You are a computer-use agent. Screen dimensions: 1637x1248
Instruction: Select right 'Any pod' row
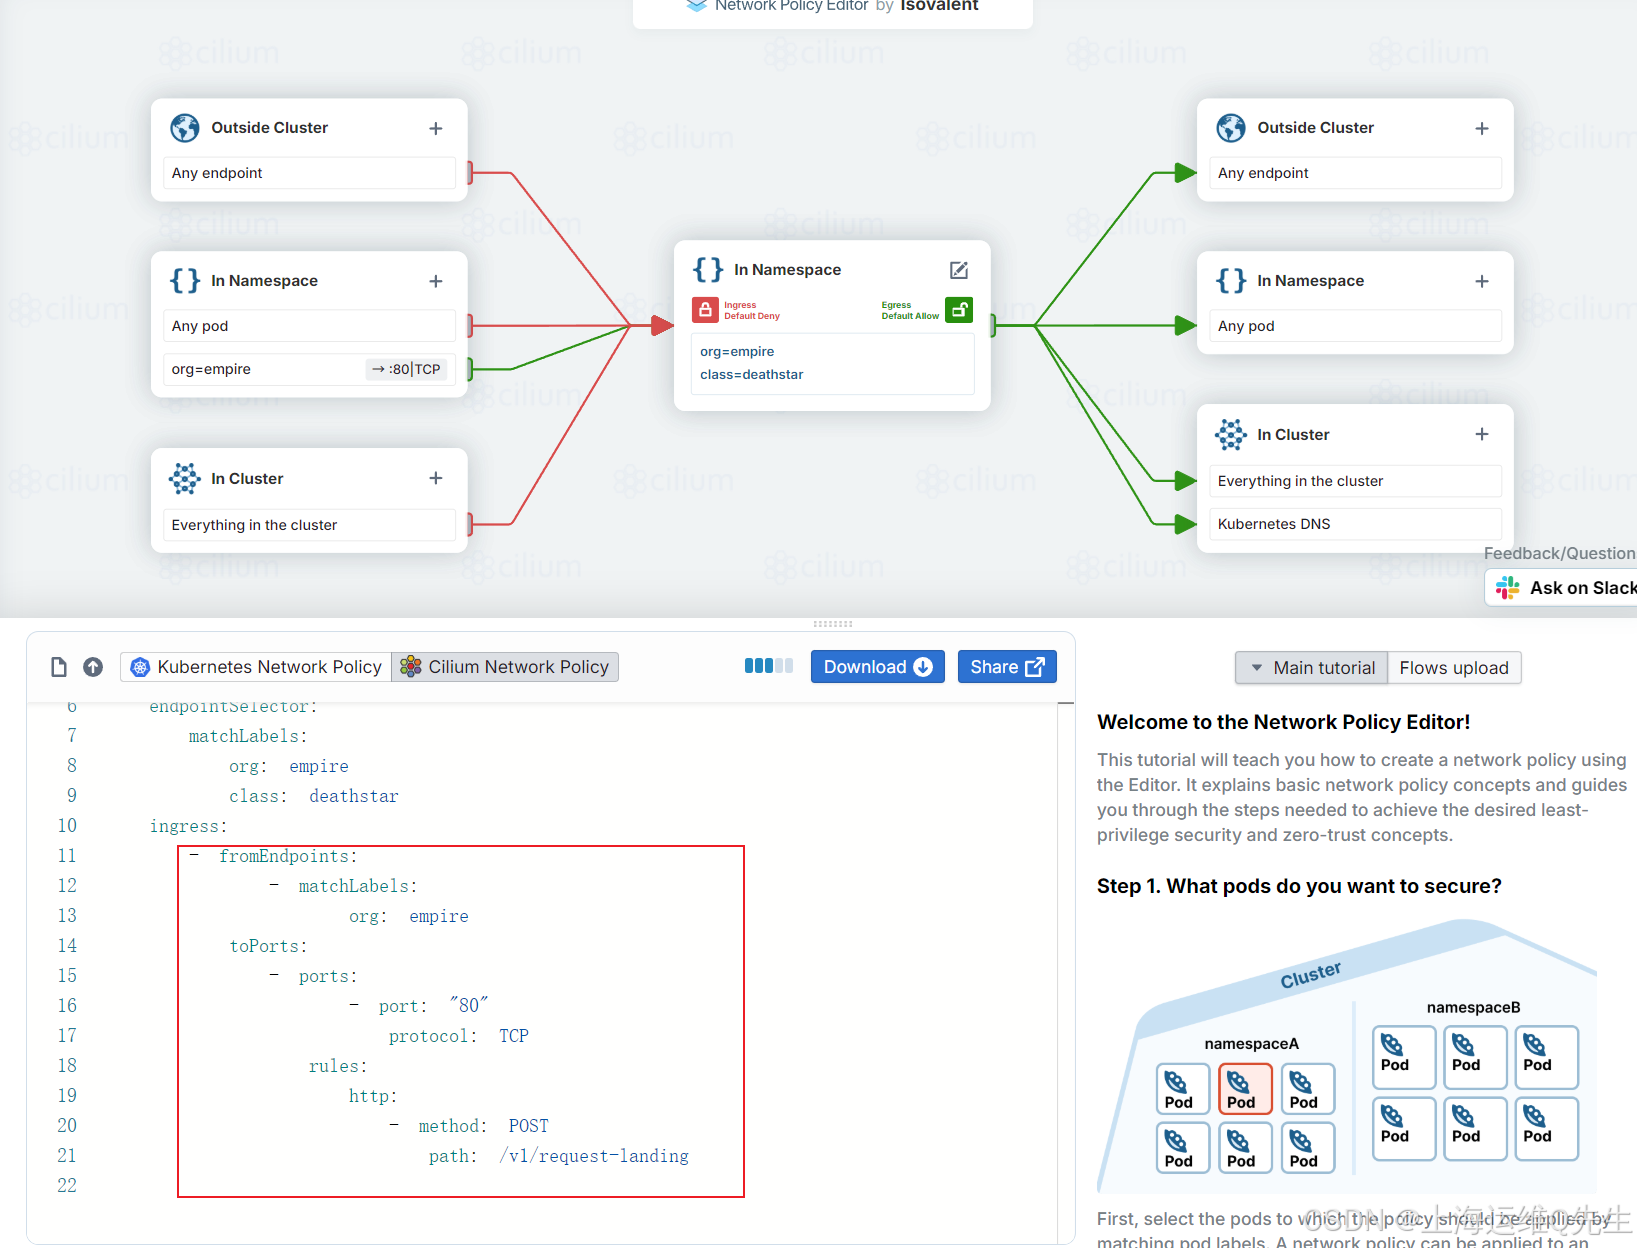1355,326
